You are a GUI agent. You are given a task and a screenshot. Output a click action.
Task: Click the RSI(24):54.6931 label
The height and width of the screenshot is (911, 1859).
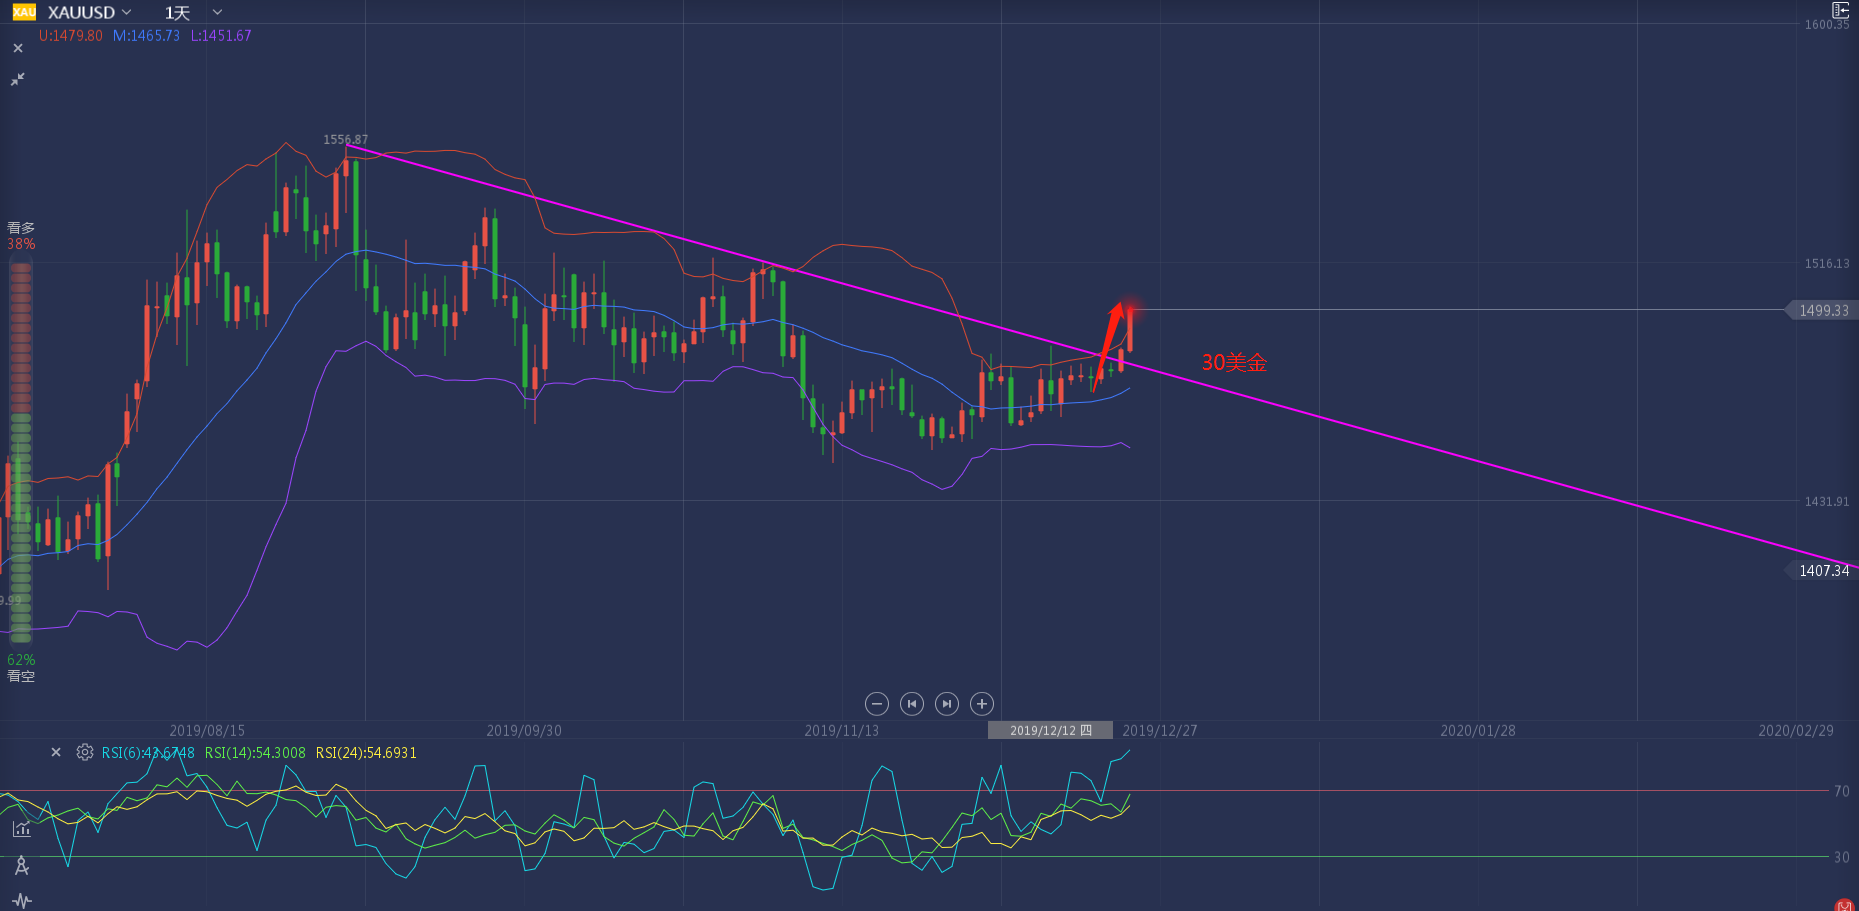tap(366, 753)
